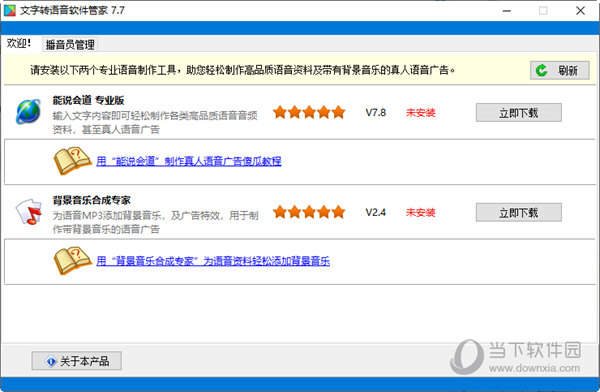Click the 能说会道 专业版 title text

pos(88,101)
